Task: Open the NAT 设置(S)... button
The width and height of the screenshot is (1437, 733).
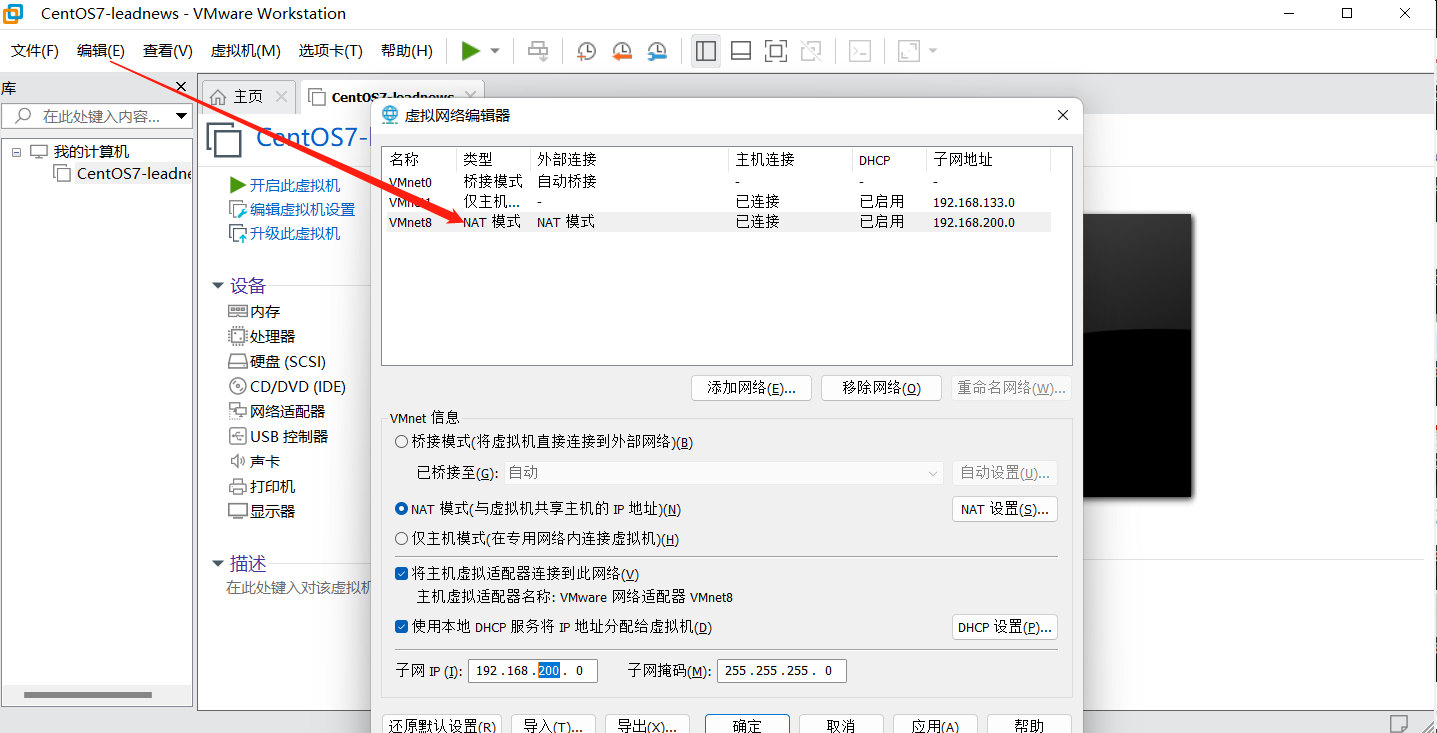Action: pos(1004,509)
